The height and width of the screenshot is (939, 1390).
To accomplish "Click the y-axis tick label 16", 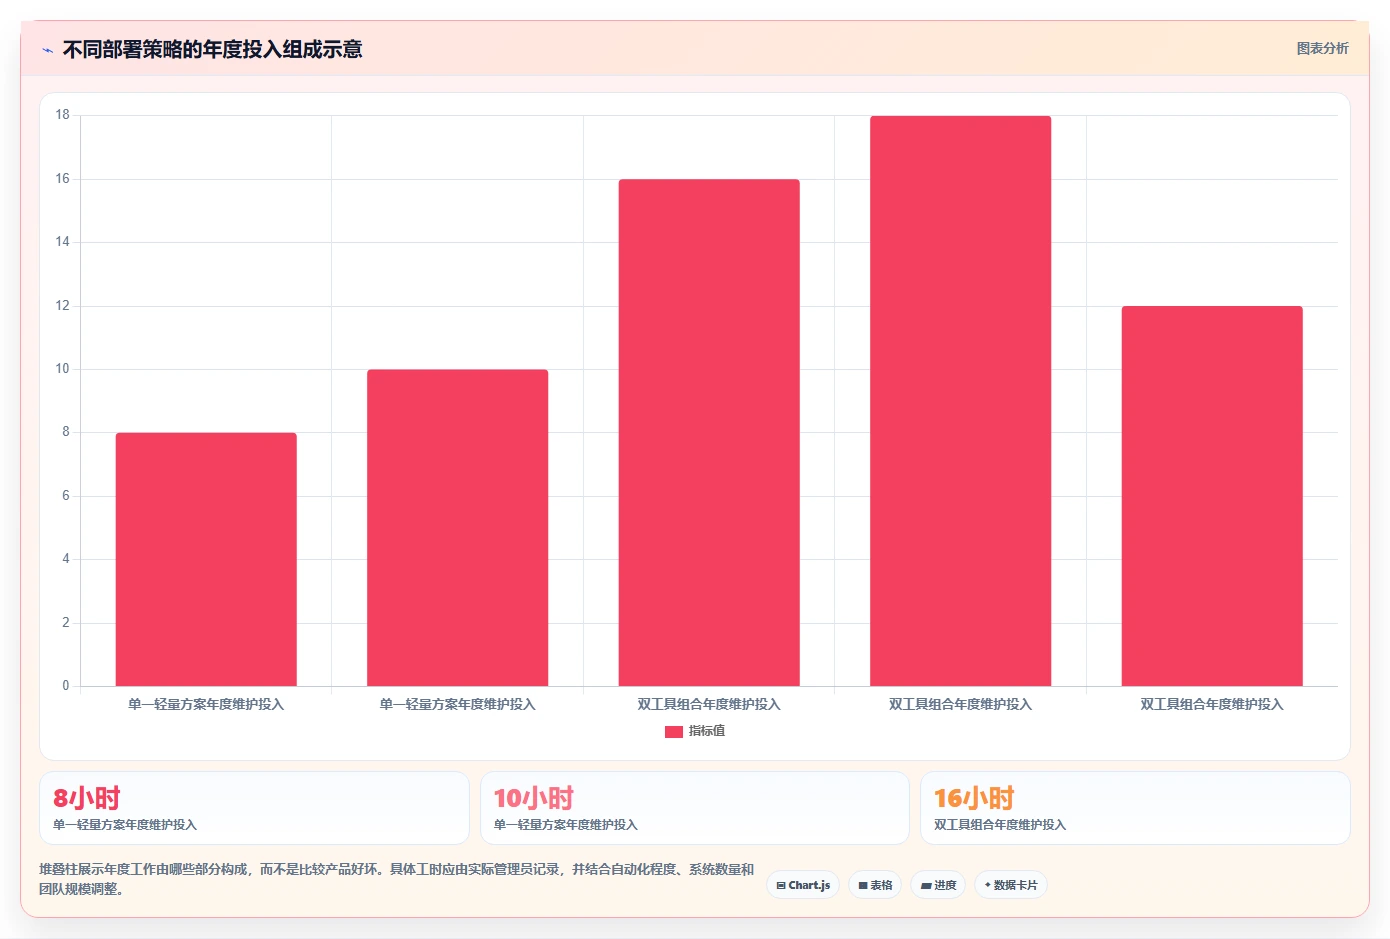I will tap(62, 179).
